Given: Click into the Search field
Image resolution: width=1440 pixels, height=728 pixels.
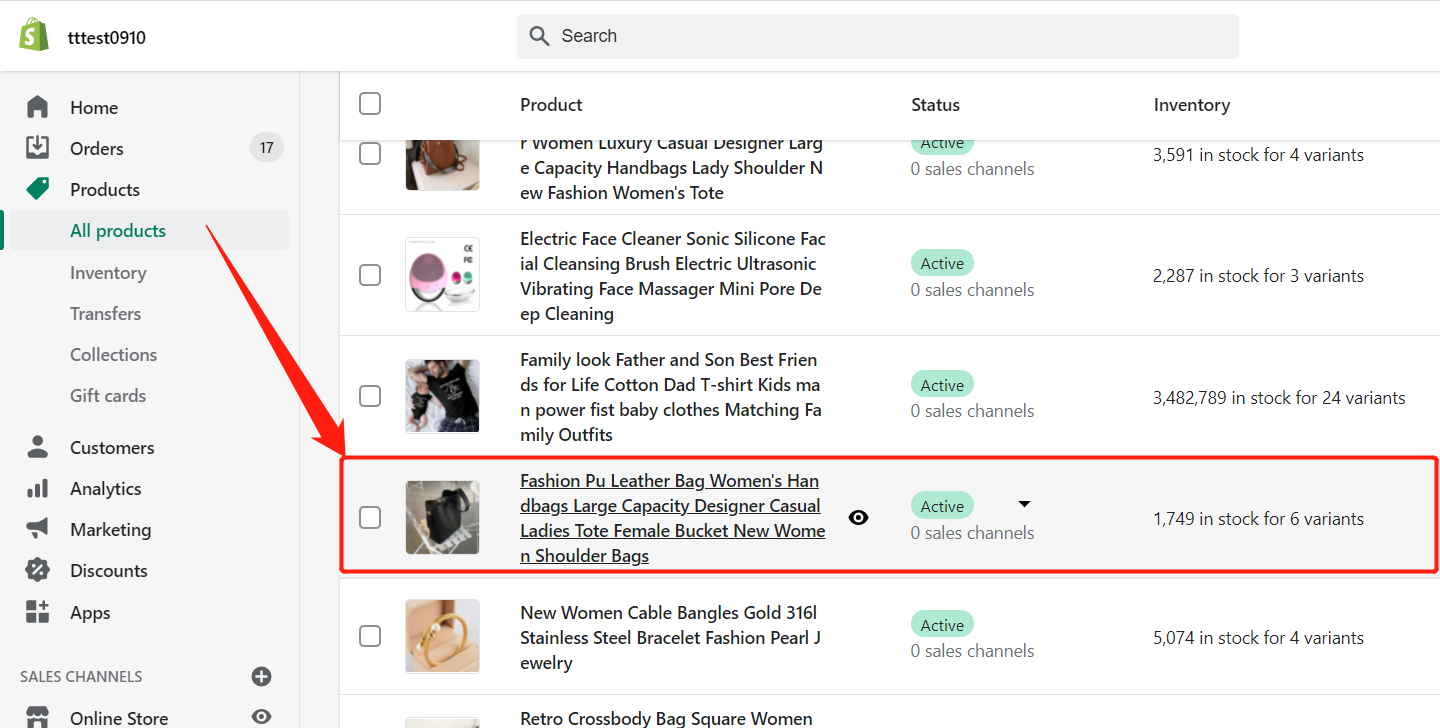Looking at the screenshot, I should coord(877,36).
